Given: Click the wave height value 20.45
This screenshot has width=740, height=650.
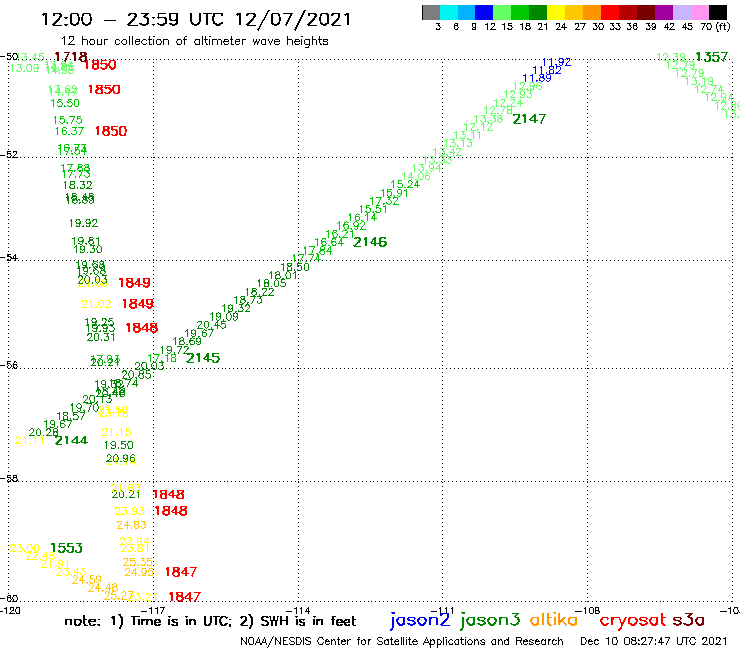Looking at the screenshot, I should [x=211, y=325].
